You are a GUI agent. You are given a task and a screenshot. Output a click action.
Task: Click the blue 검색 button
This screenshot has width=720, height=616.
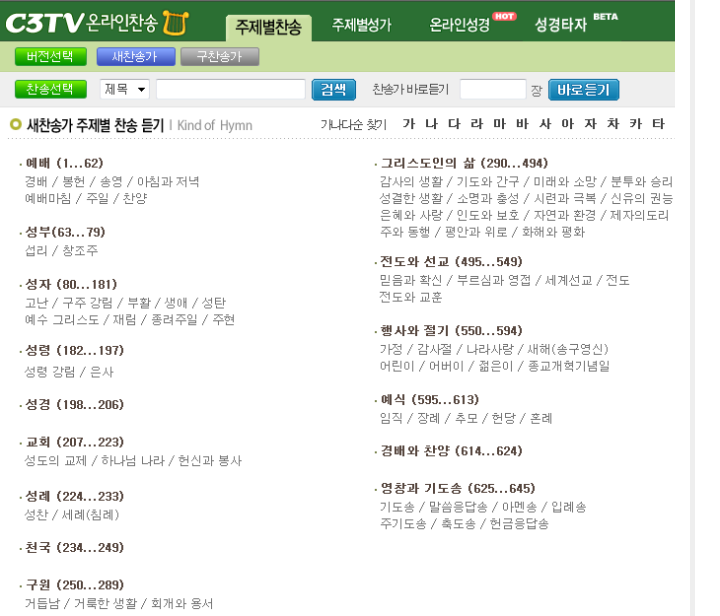333,90
